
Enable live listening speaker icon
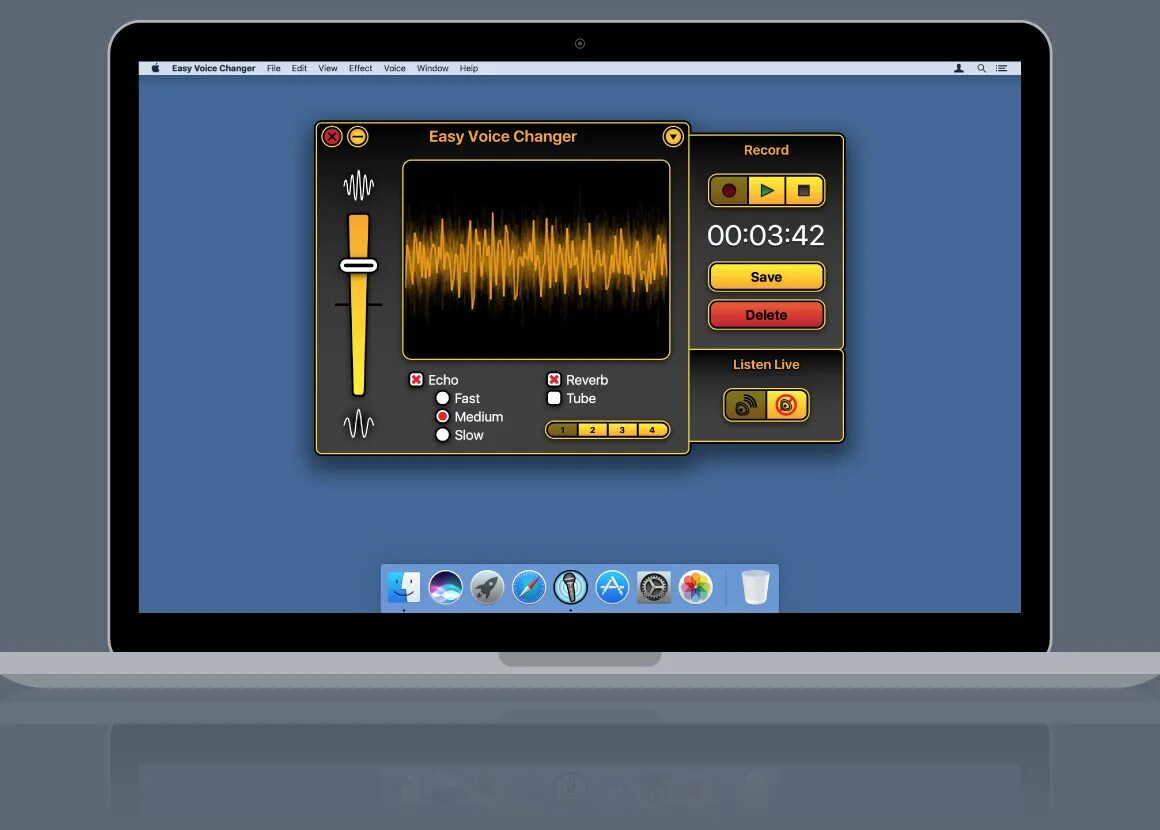click(x=746, y=405)
